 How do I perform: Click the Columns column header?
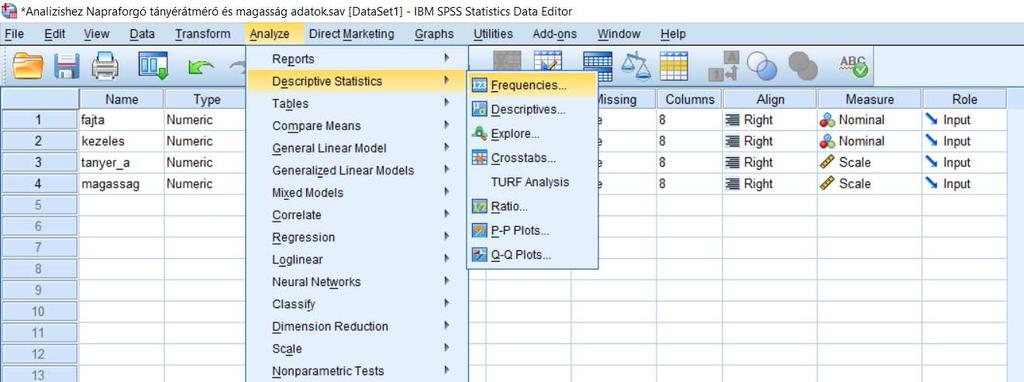(x=689, y=99)
